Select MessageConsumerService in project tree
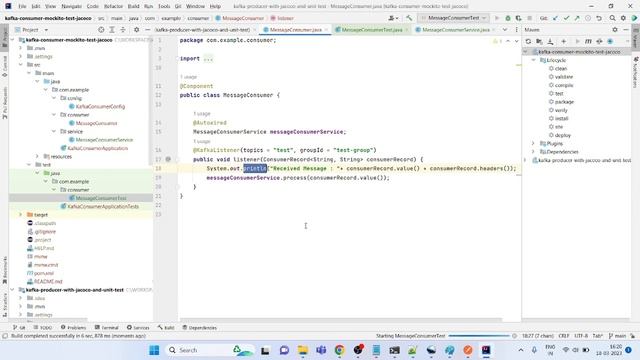Image resolution: width=640 pixels, height=360 pixels. coord(104,140)
